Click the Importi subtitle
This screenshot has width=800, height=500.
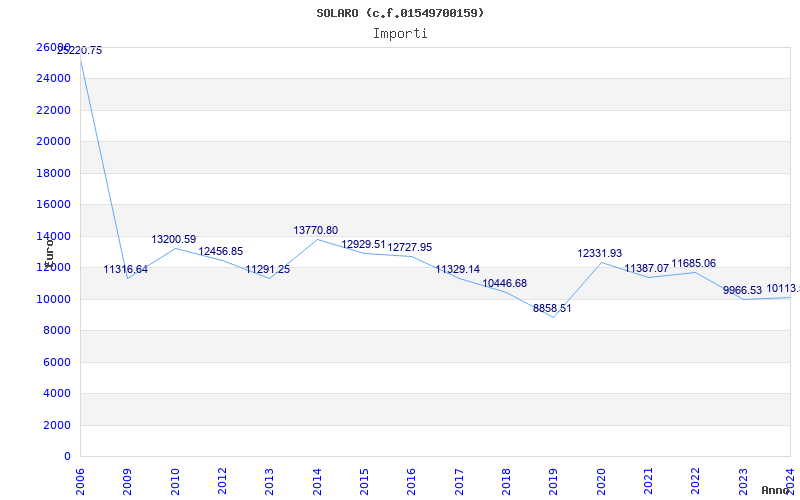(400, 34)
